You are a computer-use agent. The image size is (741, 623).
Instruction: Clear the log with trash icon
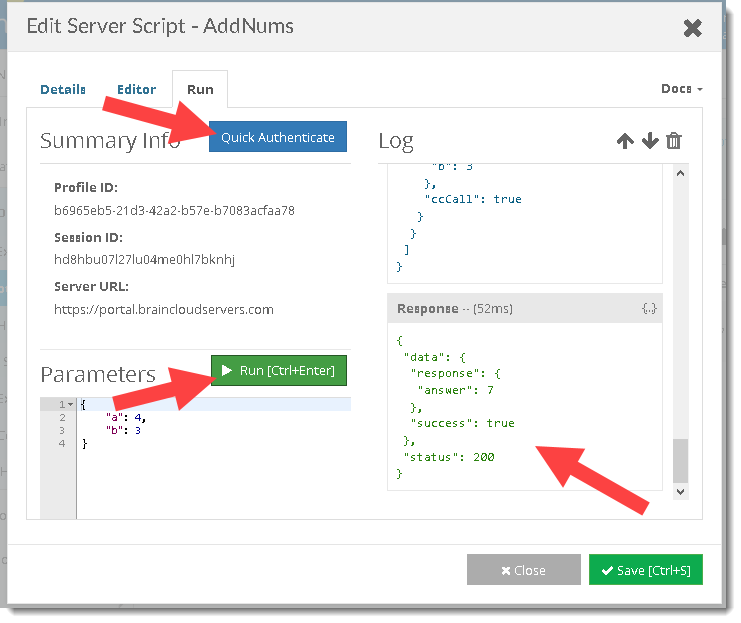[674, 141]
